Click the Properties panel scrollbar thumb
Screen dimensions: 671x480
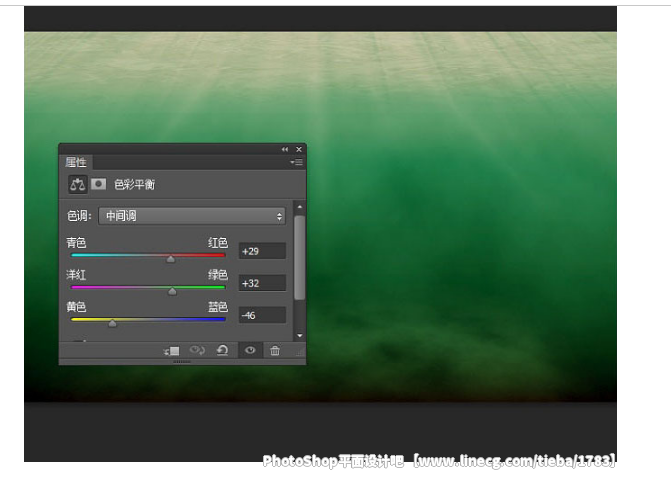pyautogui.click(x=300, y=257)
